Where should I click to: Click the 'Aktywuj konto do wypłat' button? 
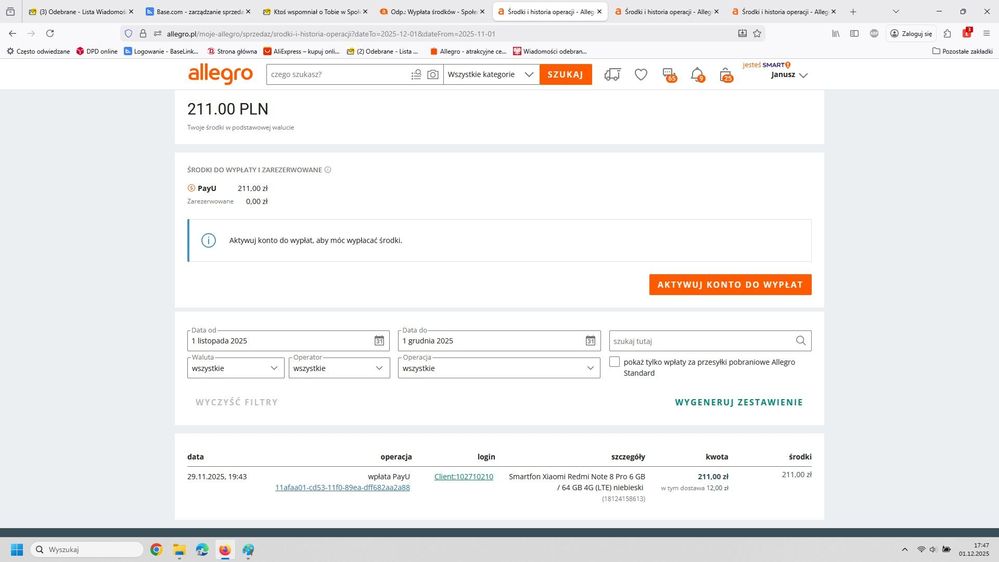pyautogui.click(x=730, y=285)
